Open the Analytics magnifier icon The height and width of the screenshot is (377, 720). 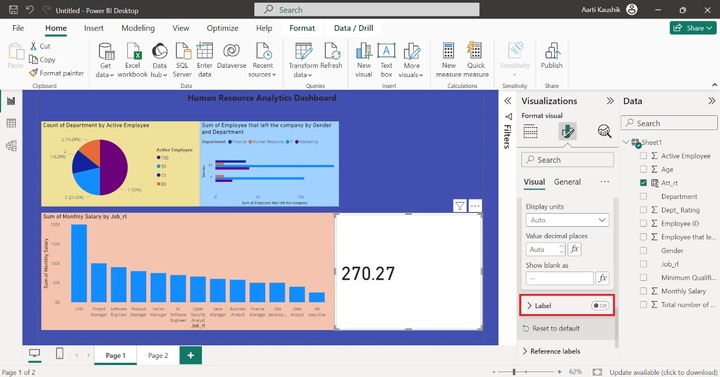(604, 131)
